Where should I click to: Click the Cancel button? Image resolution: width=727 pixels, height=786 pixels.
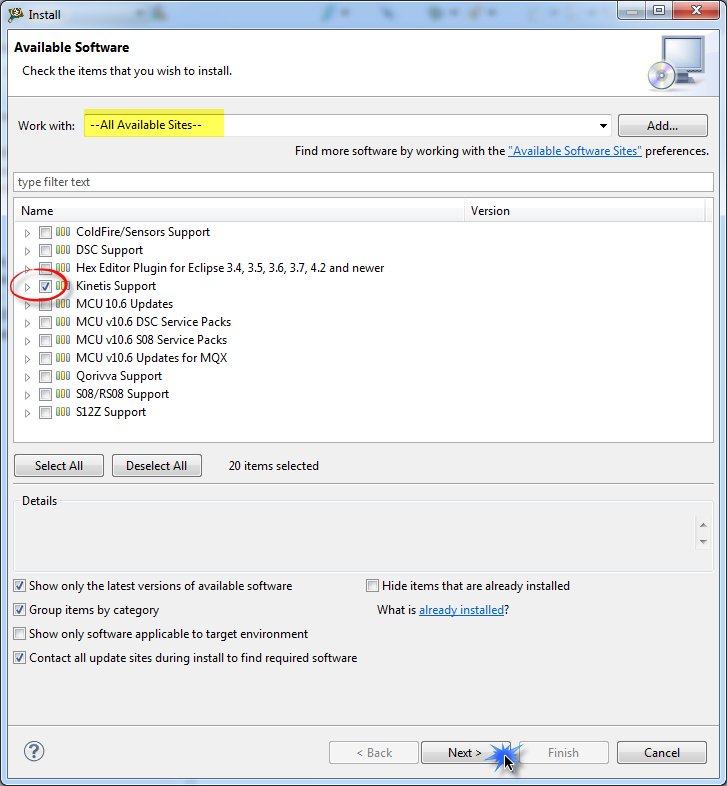[662, 752]
